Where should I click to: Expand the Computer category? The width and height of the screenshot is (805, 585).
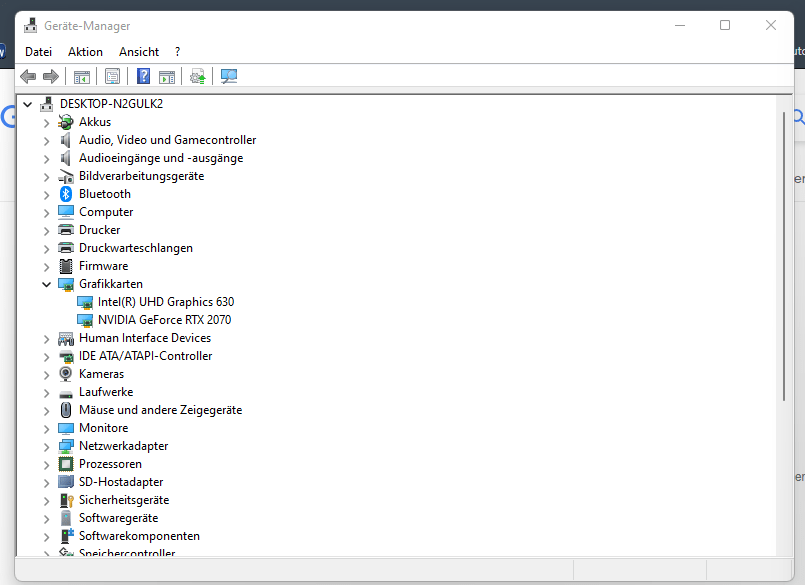click(46, 213)
